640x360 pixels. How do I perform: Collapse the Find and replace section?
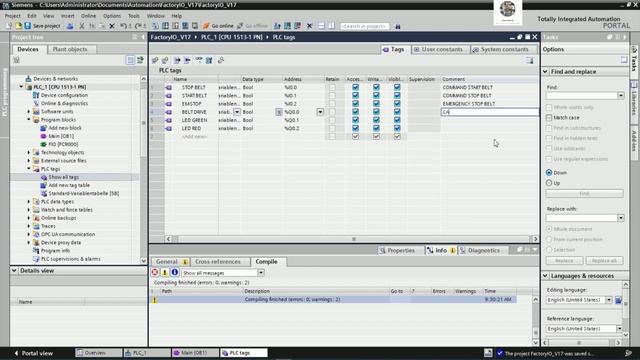pyautogui.click(x=545, y=72)
